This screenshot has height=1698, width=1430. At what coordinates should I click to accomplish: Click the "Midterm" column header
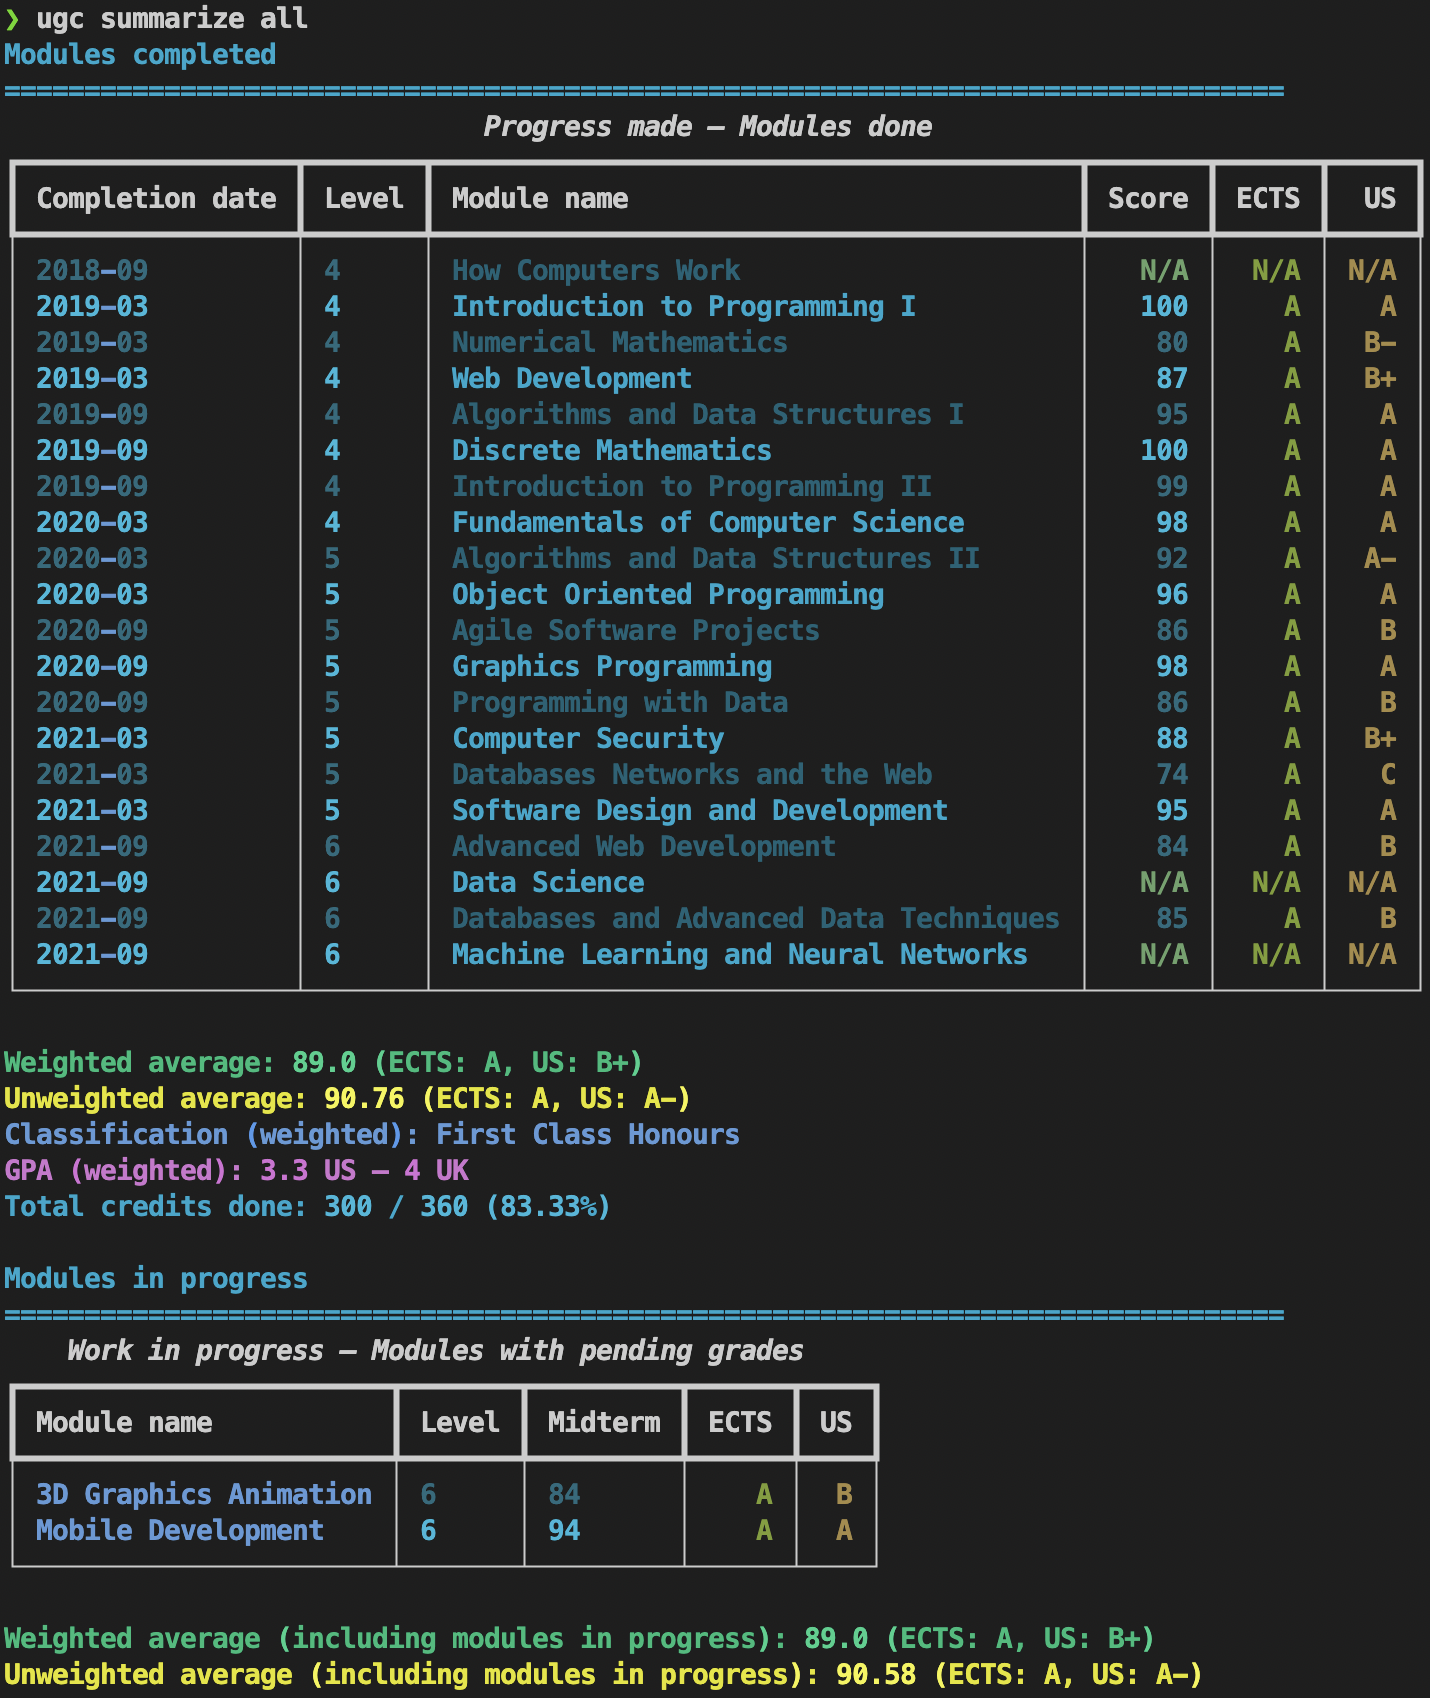coord(603,1422)
